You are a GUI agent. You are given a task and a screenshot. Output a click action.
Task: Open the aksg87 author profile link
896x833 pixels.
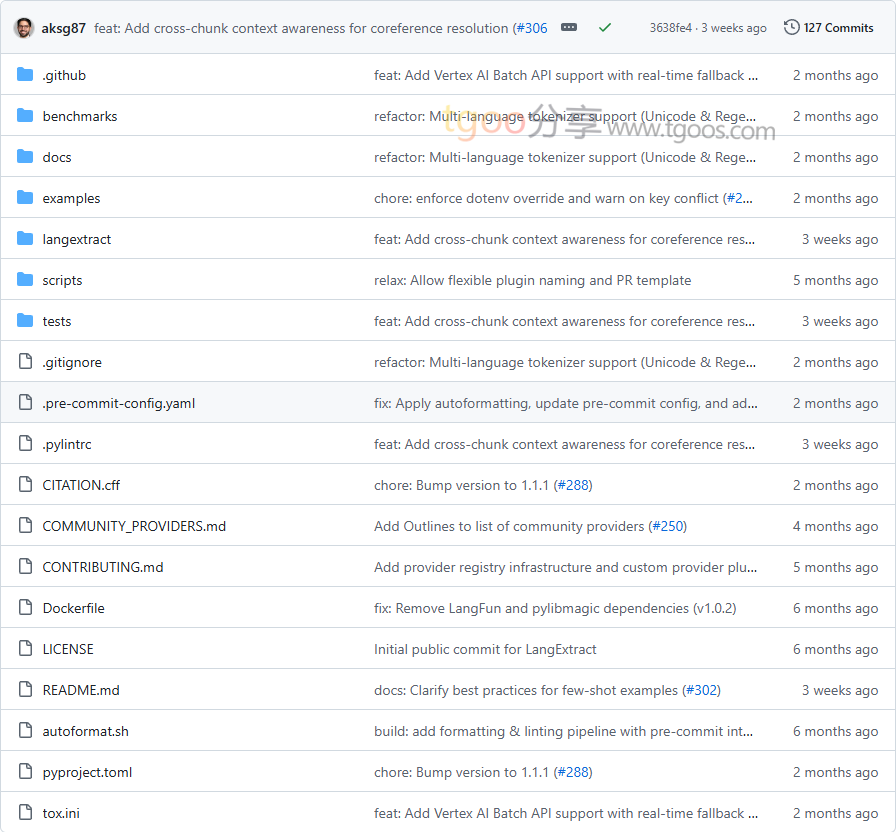point(64,28)
